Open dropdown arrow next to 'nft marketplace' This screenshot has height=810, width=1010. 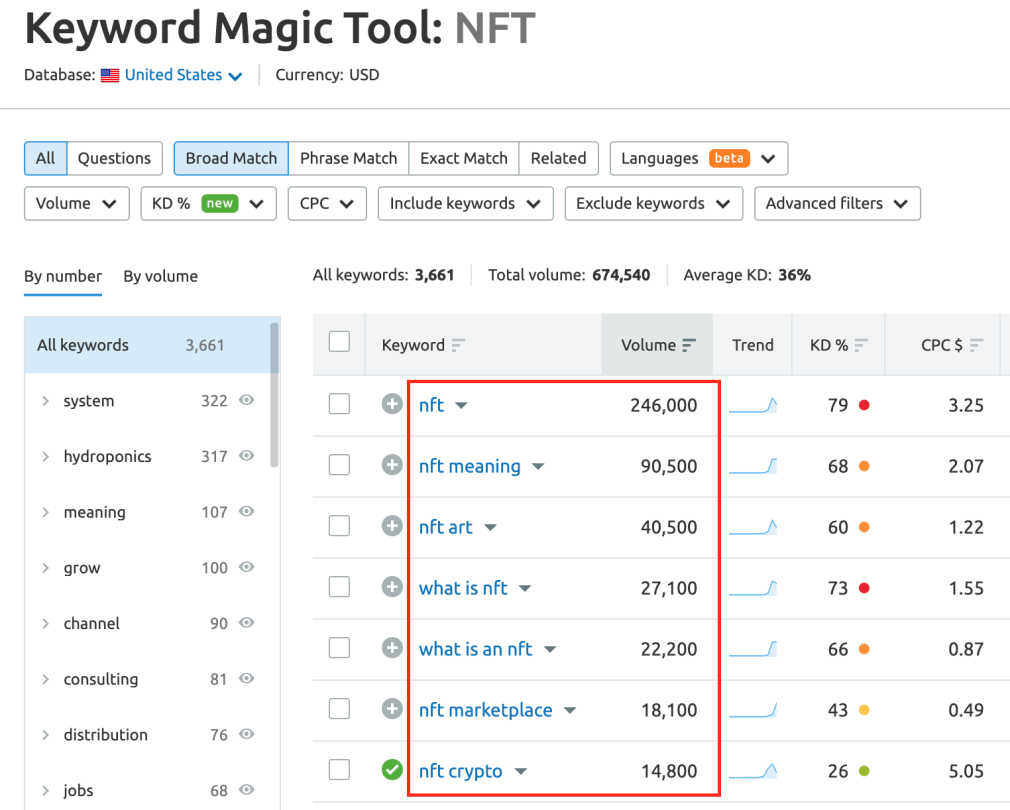point(570,711)
